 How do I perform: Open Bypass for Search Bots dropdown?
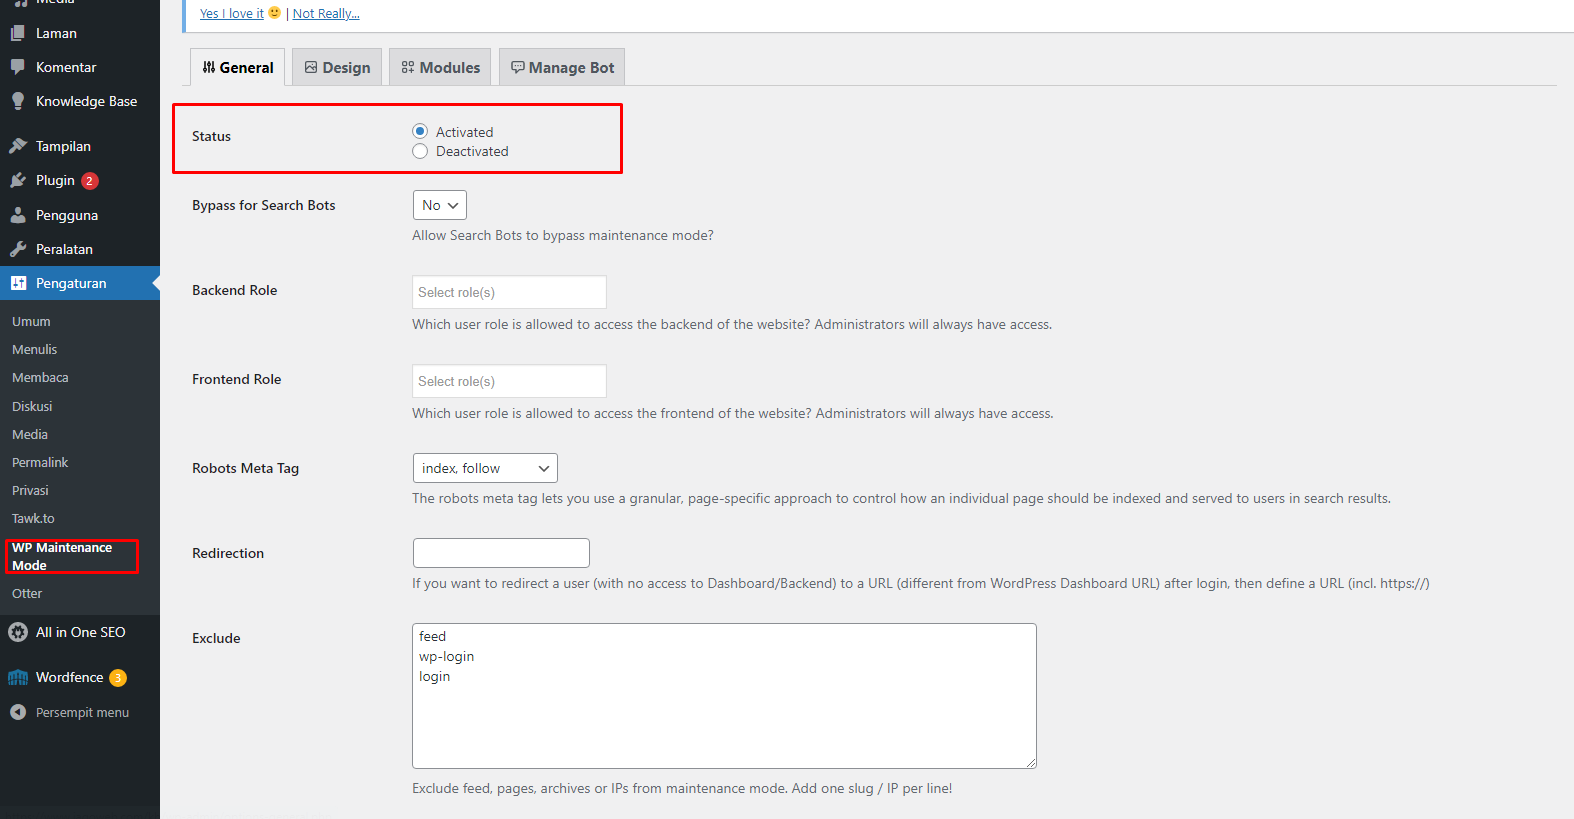click(x=440, y=205)
